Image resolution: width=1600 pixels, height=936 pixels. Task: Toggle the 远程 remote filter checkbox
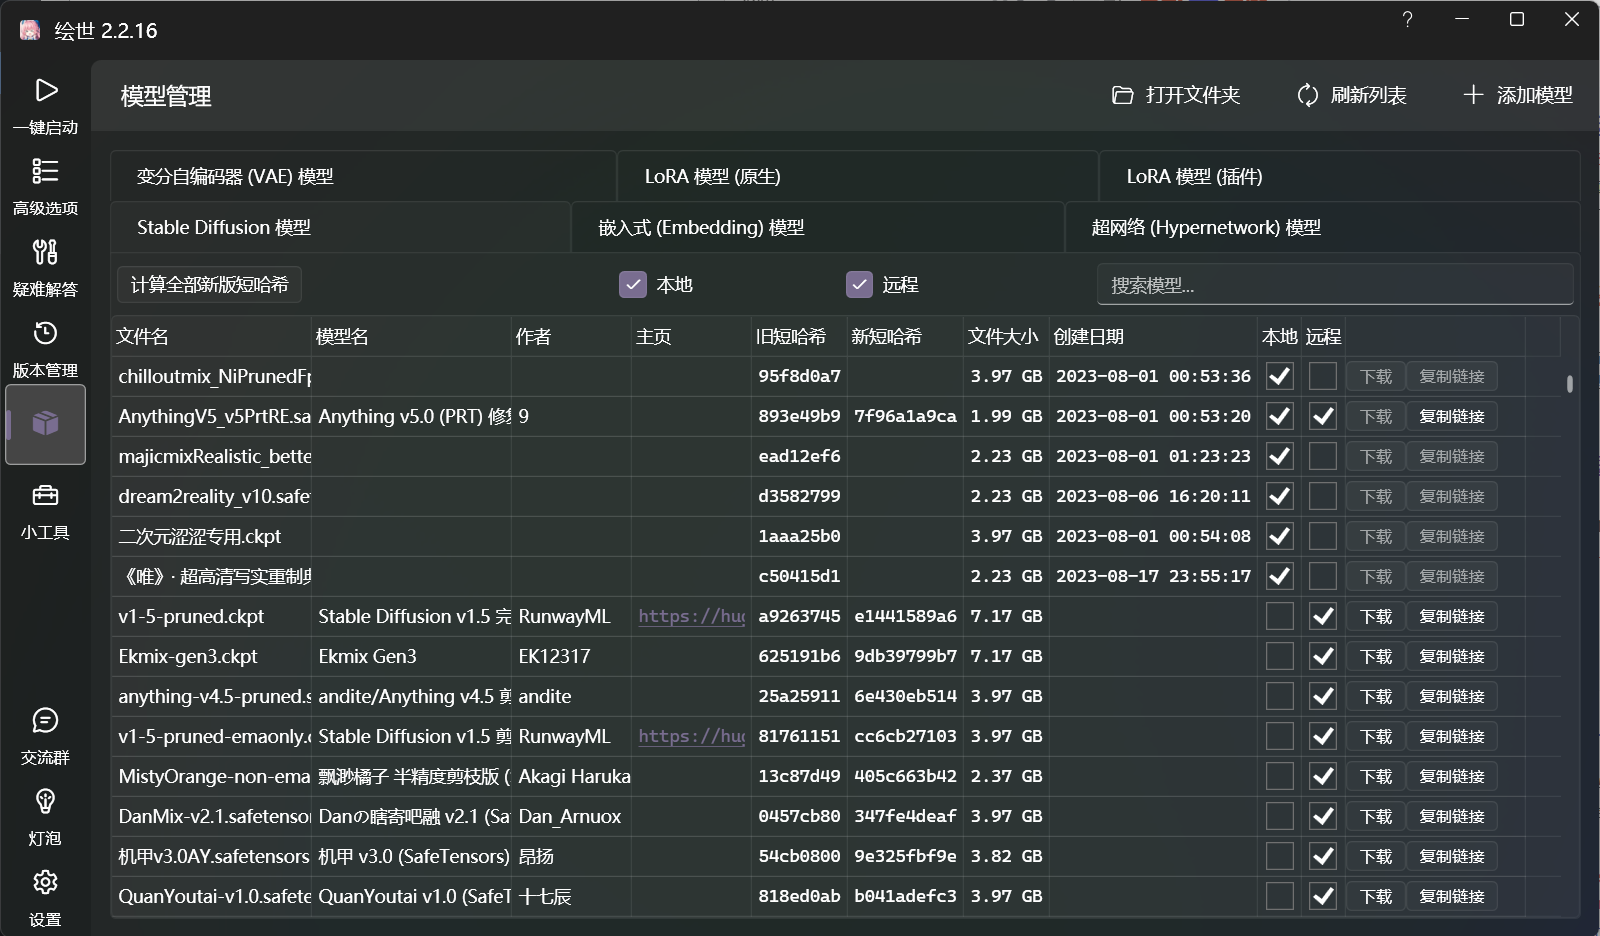point(859,285)
